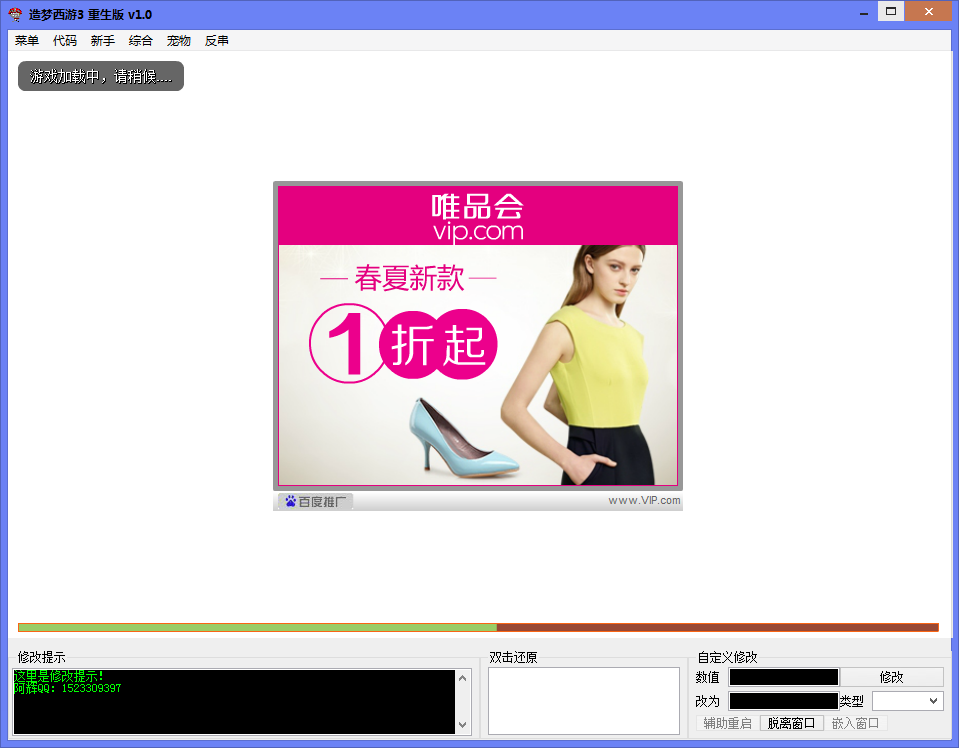Close the 造梦西游3 window
This screenshot has height=748, width=959.
[928, 12]
